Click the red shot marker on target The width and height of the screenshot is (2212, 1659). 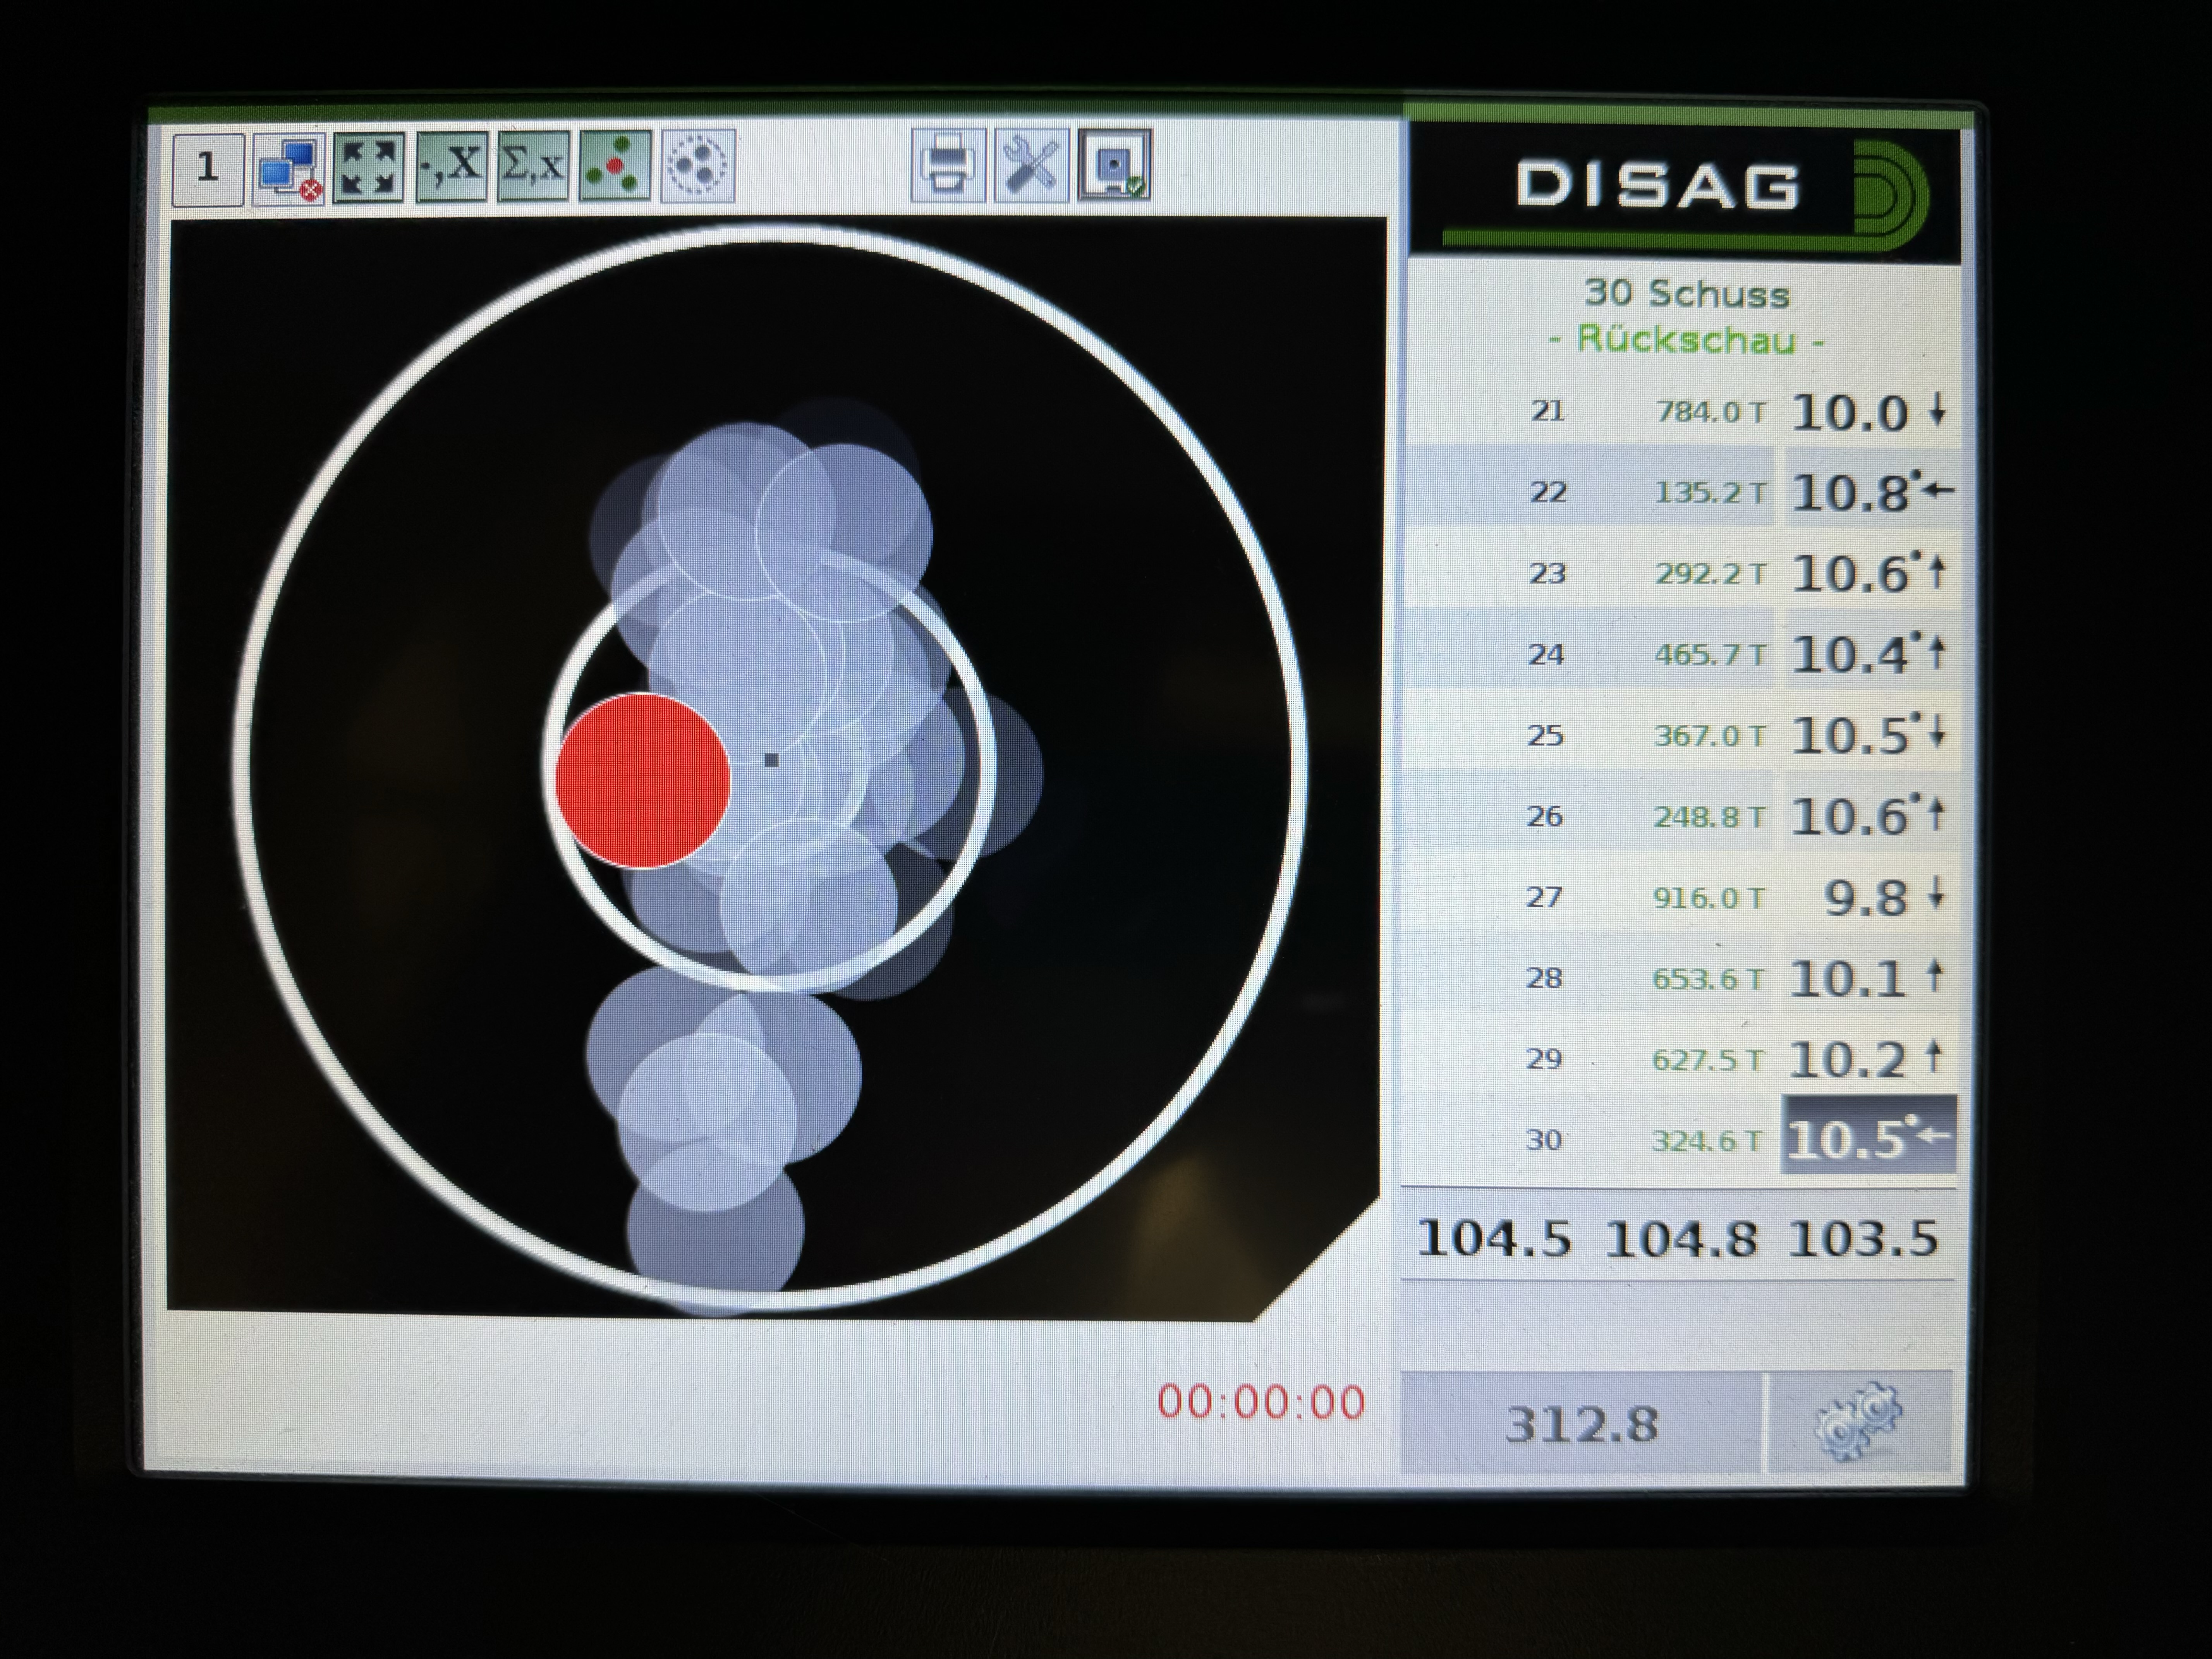(x=642, y=781)
